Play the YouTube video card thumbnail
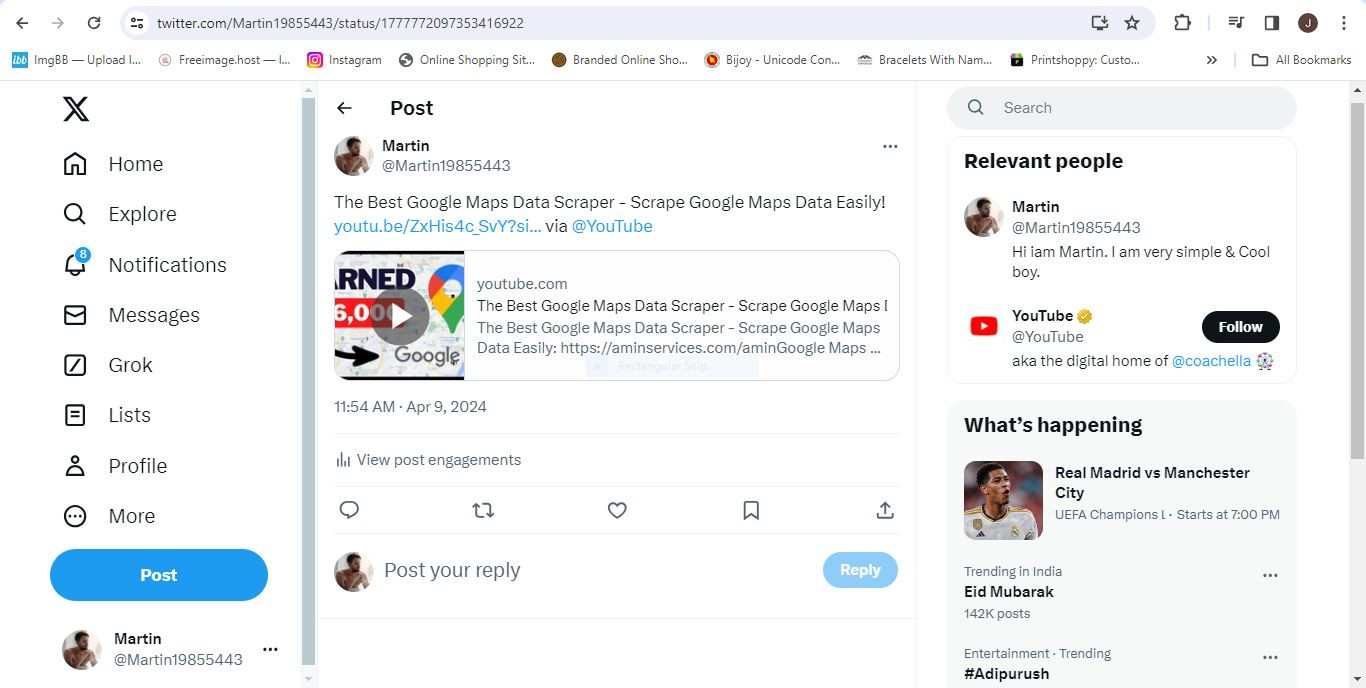The image size is (1366, 688). click(399, 315)
